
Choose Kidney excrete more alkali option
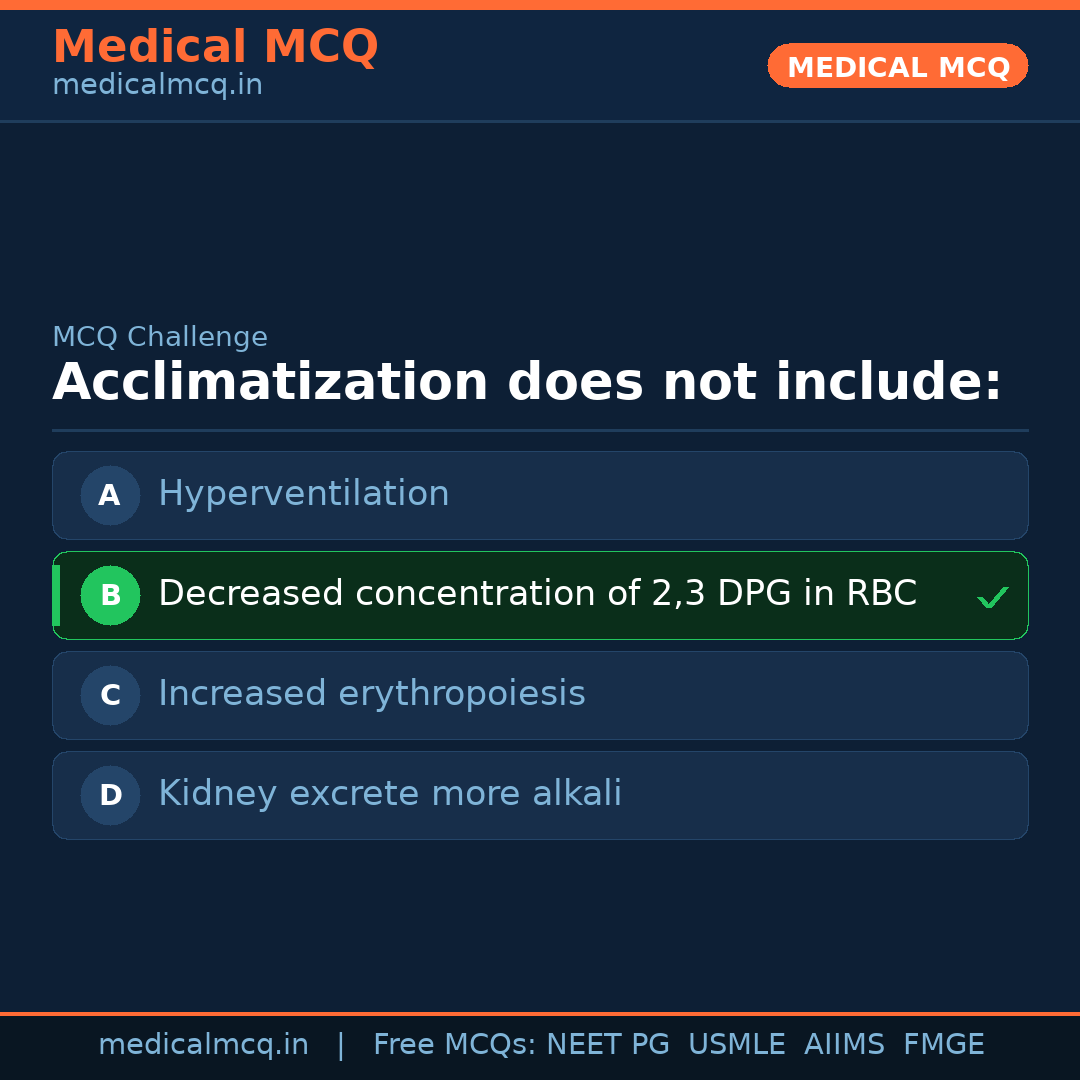click(390, 794)
